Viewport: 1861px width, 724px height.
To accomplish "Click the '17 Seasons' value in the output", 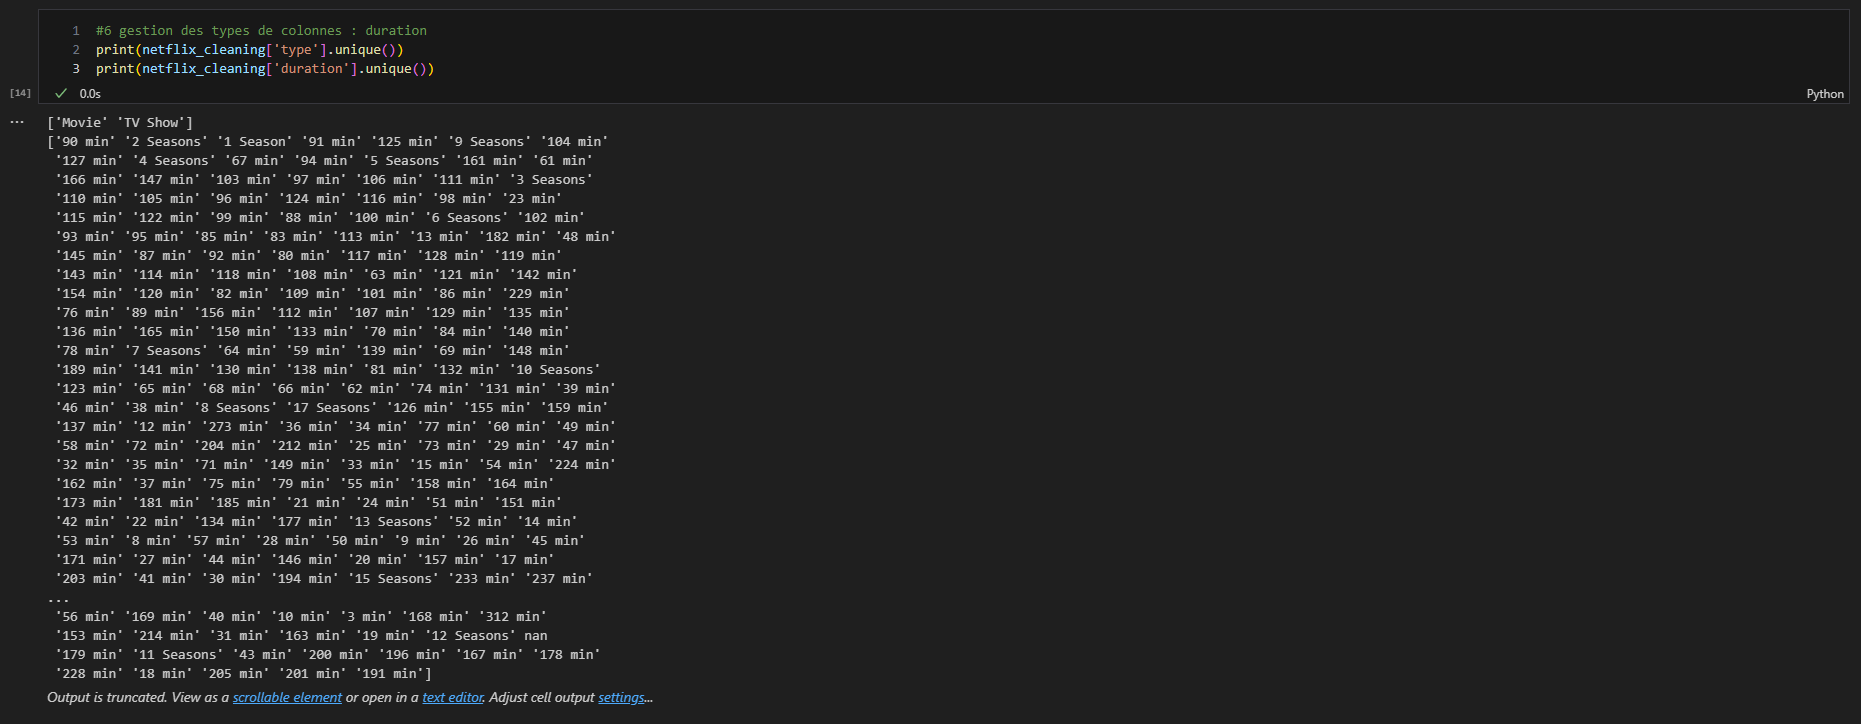I will [332, 408].
